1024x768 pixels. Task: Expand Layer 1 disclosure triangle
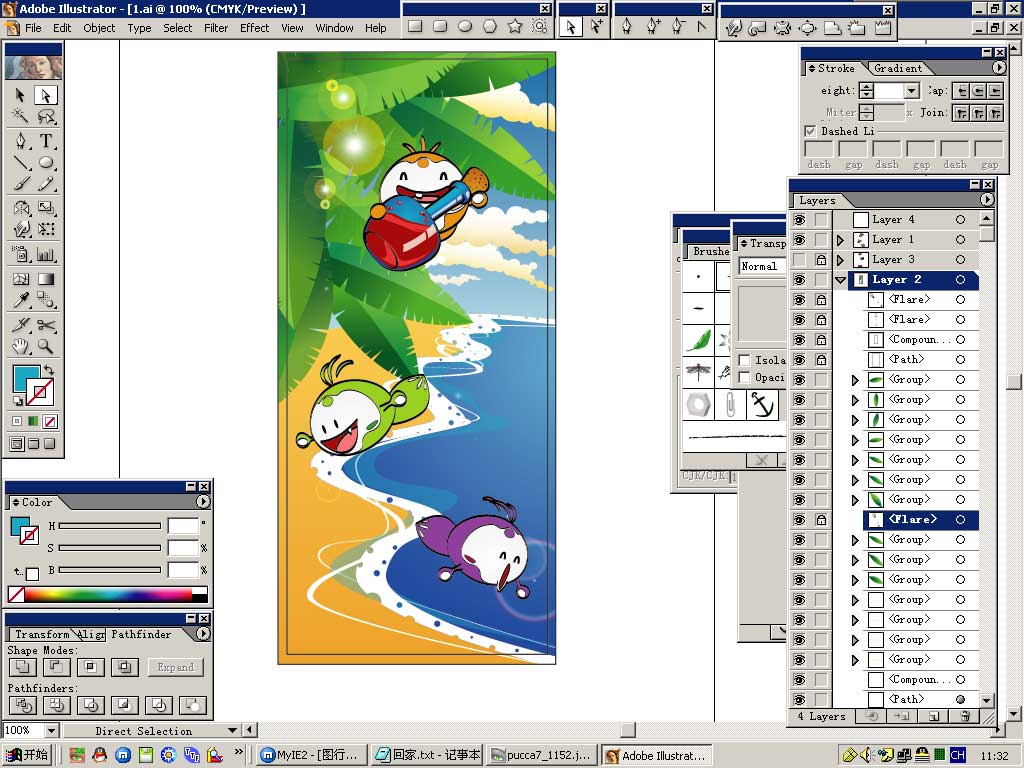pyautogui.click(x=840, y=240)
